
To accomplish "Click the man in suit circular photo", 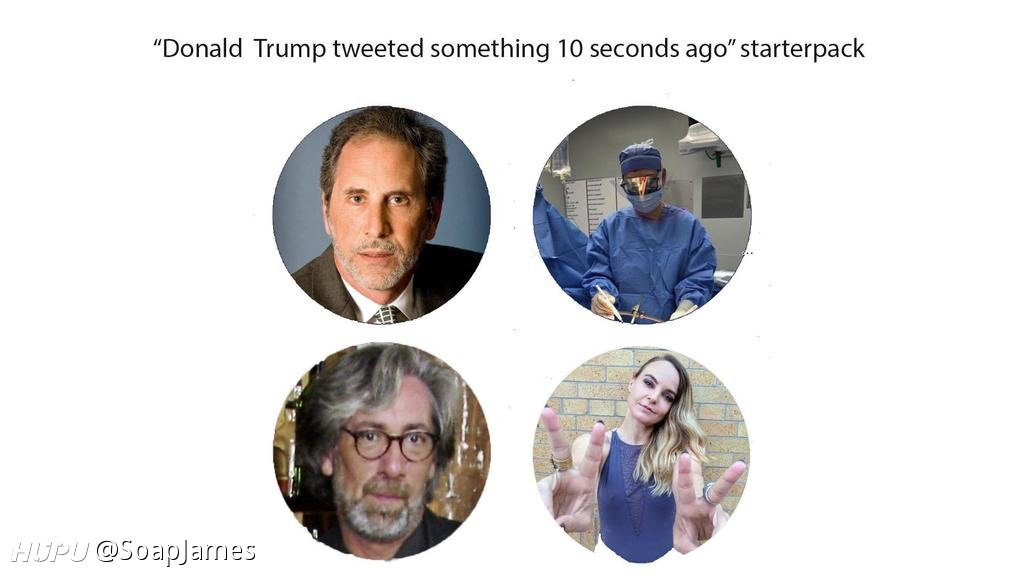I will tap(381, 215).
